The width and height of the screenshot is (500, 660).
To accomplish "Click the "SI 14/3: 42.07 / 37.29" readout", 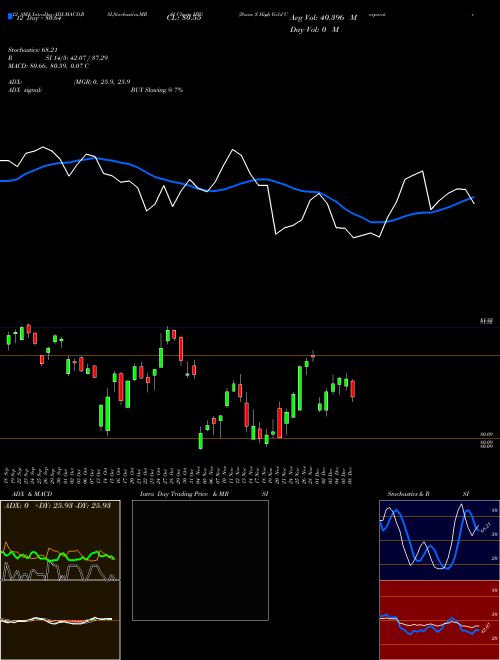I will tap(77, 58).
